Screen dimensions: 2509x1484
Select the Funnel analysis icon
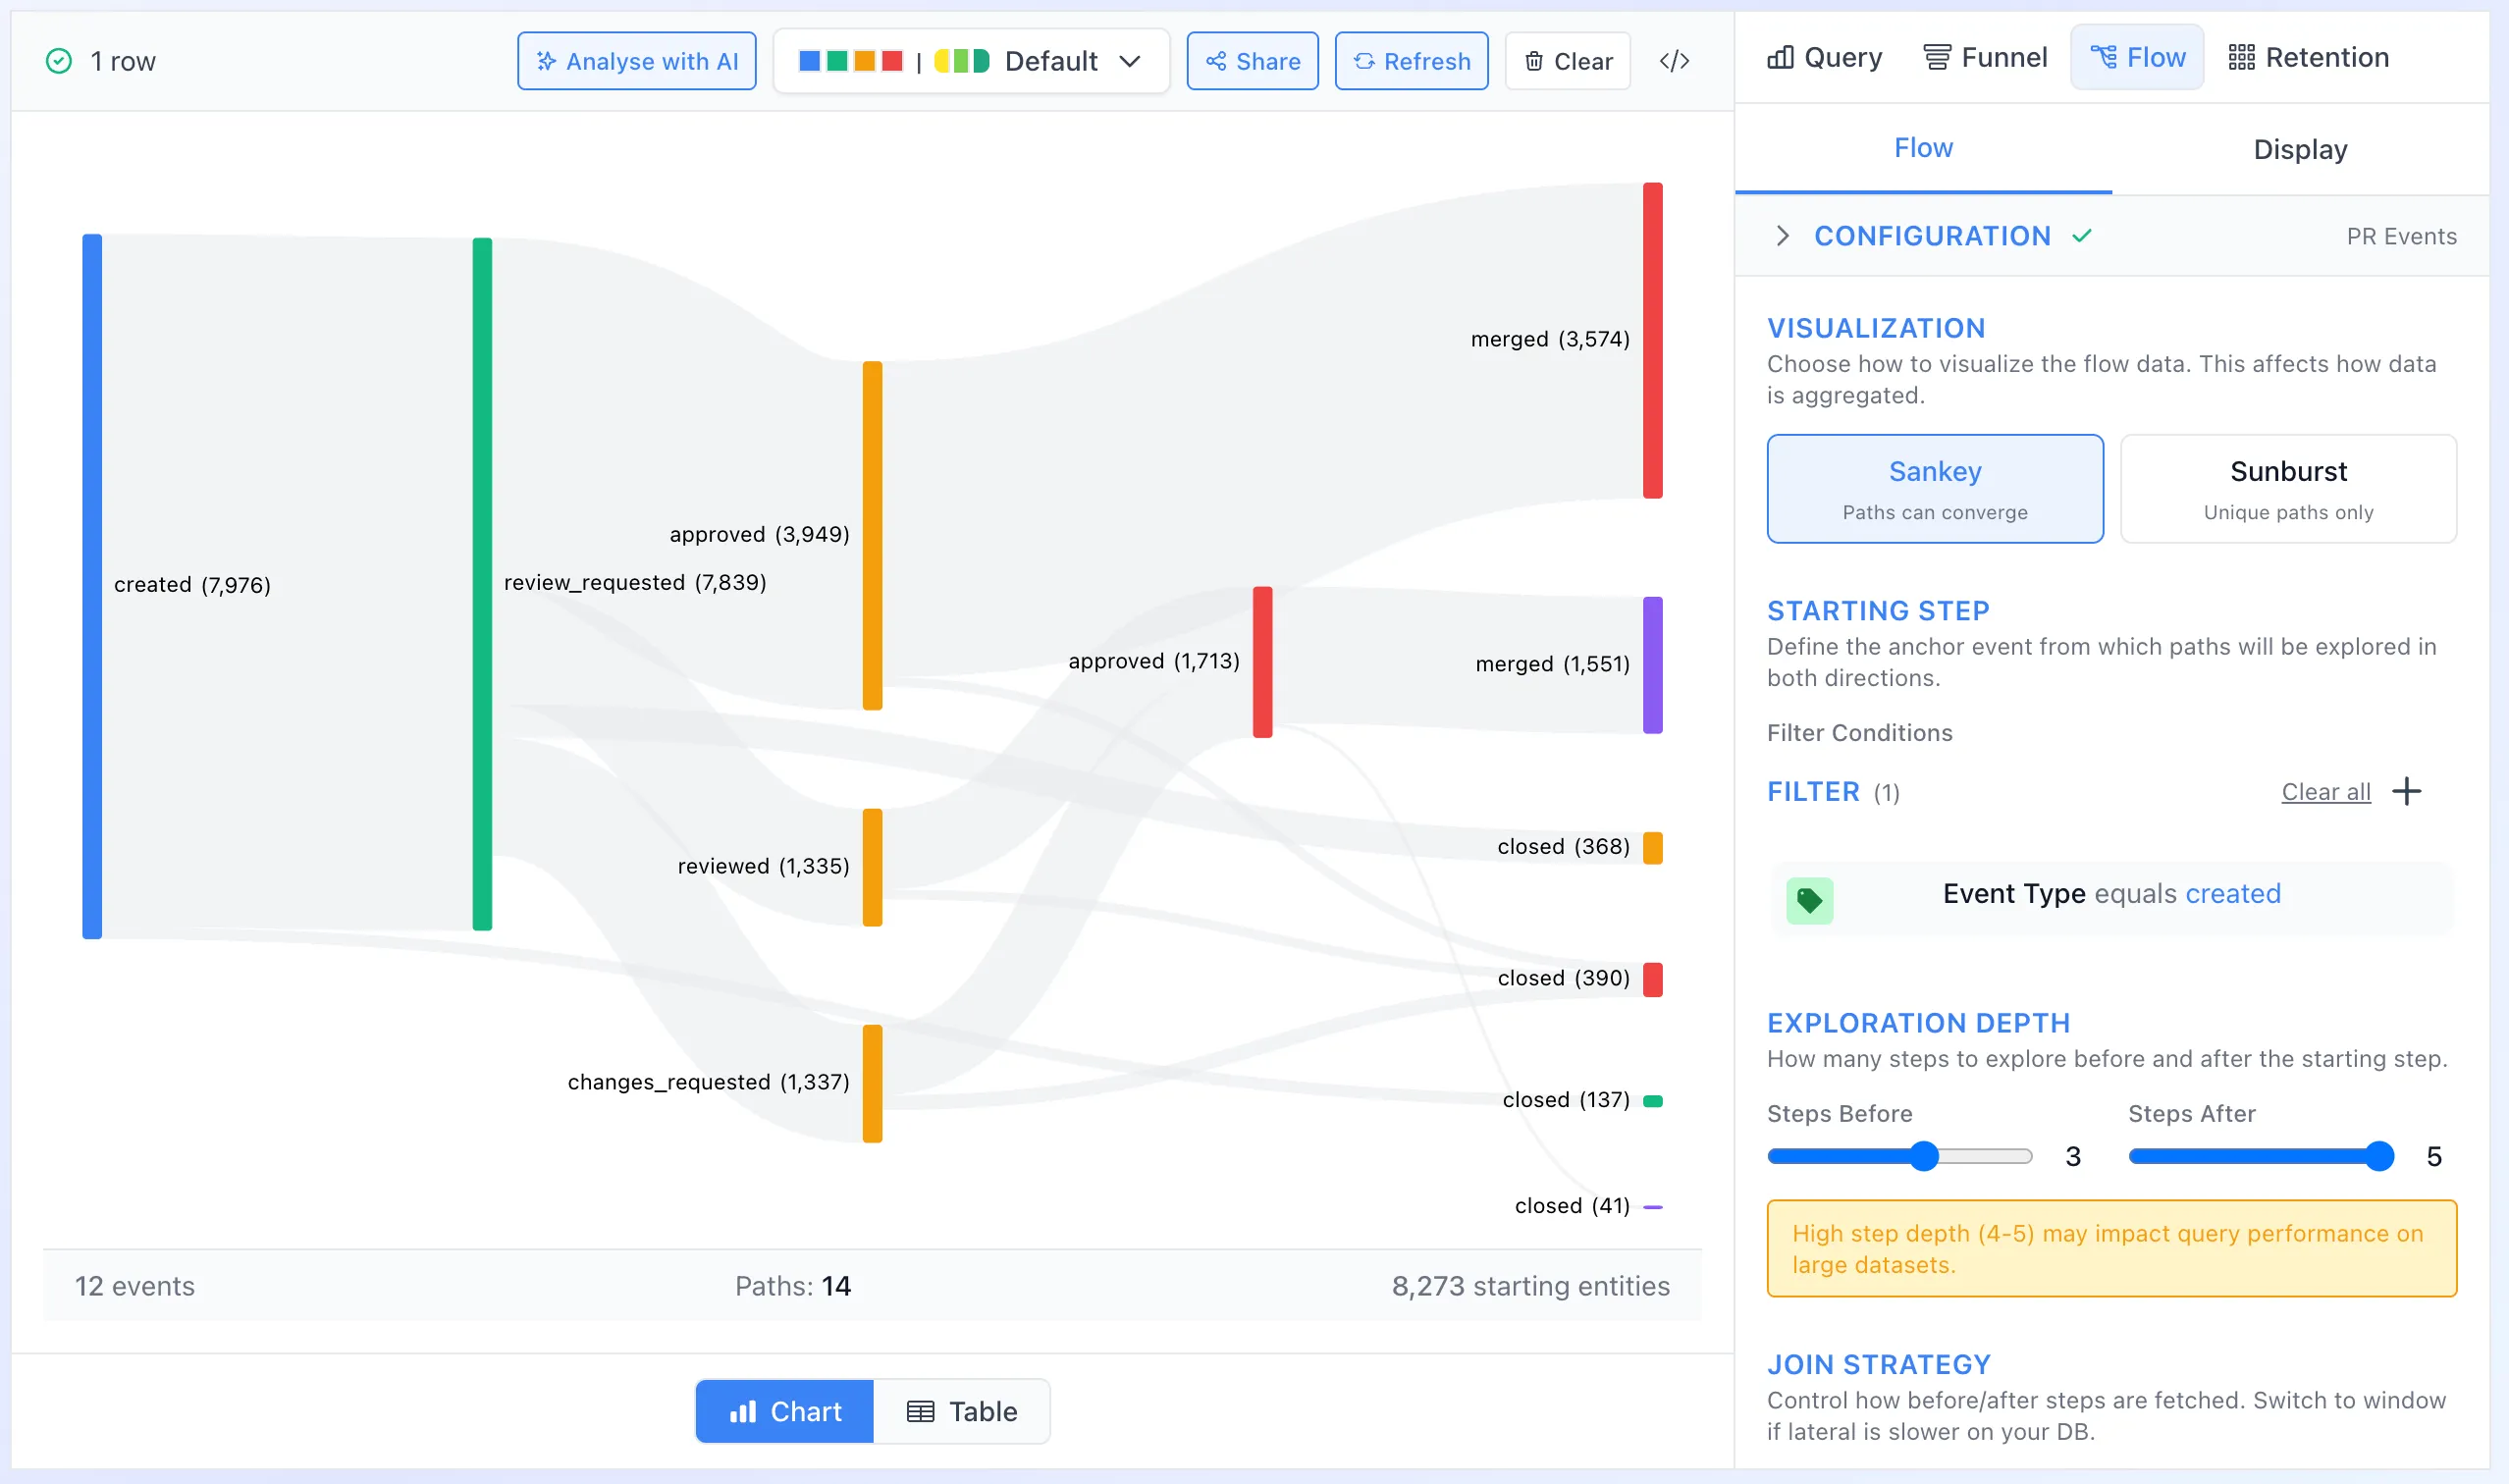1938,56
